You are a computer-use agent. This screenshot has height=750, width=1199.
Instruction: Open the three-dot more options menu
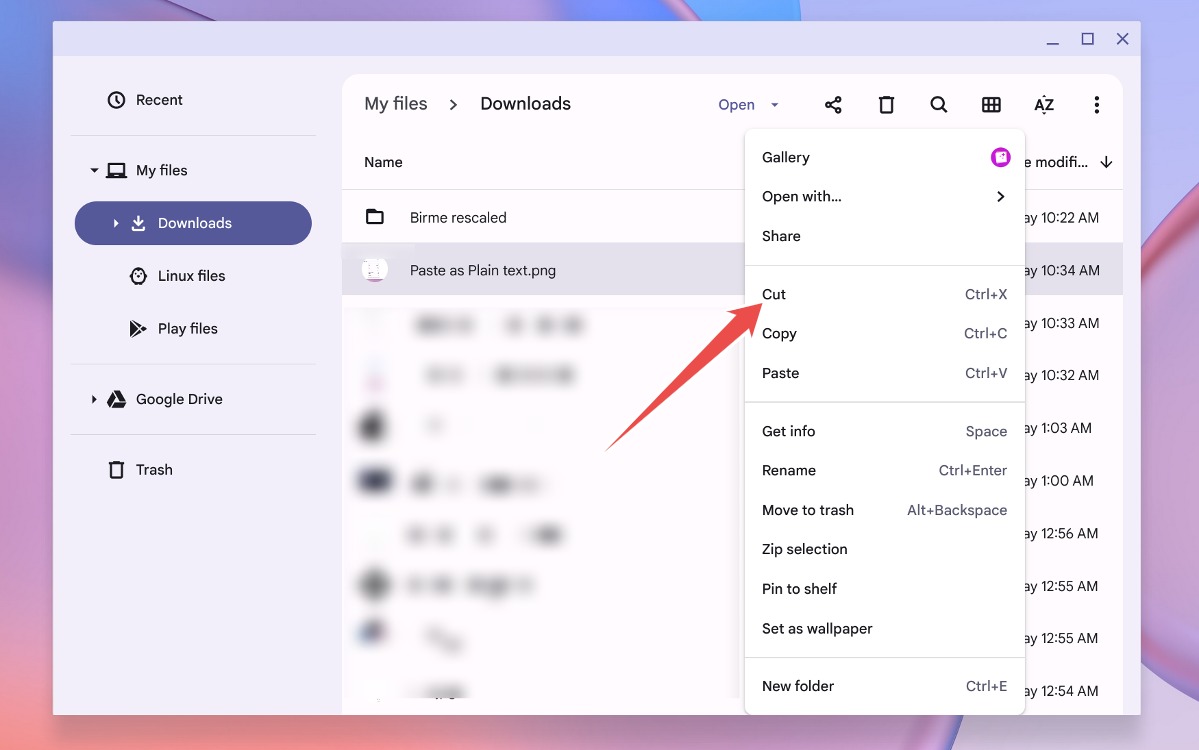pyautogui.click(x=1096, y=104)
